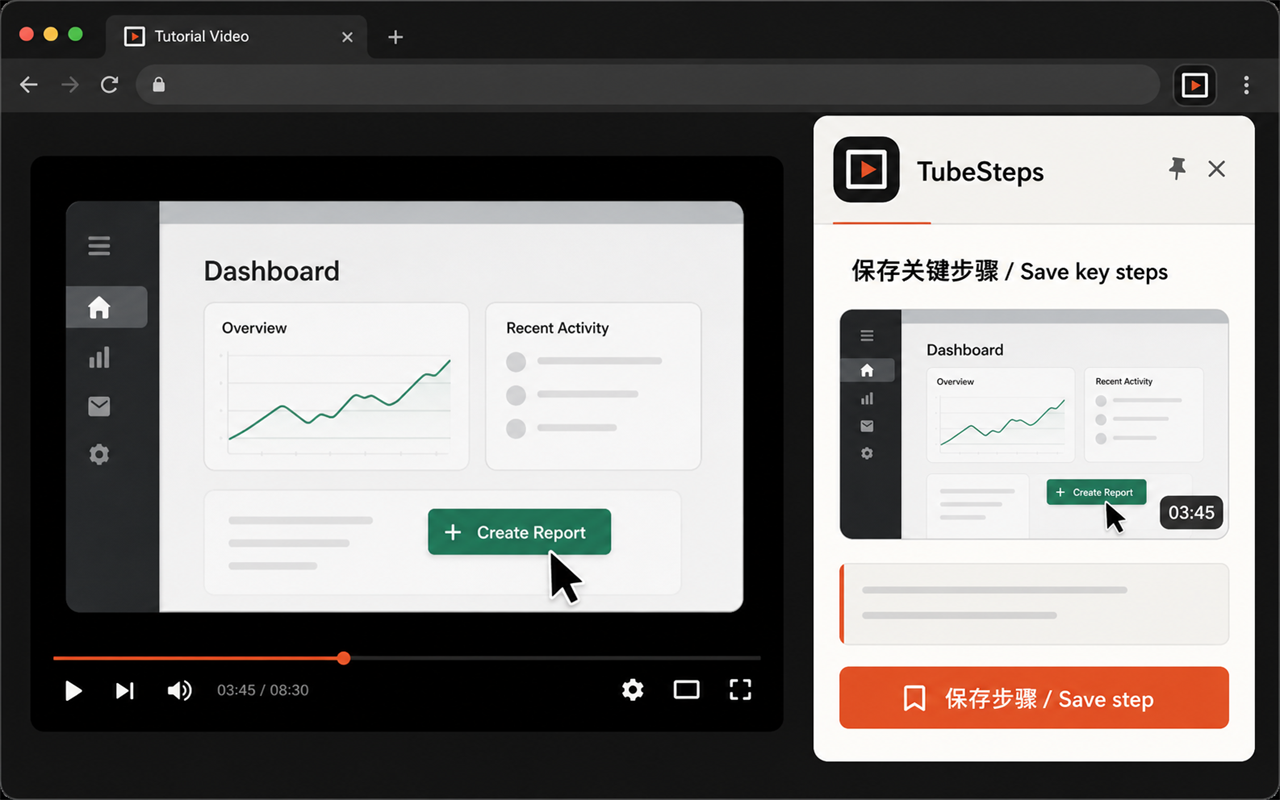
Task: Click the TubeSteps extension icon in the toolbar
Action: tap(1194, 85)
